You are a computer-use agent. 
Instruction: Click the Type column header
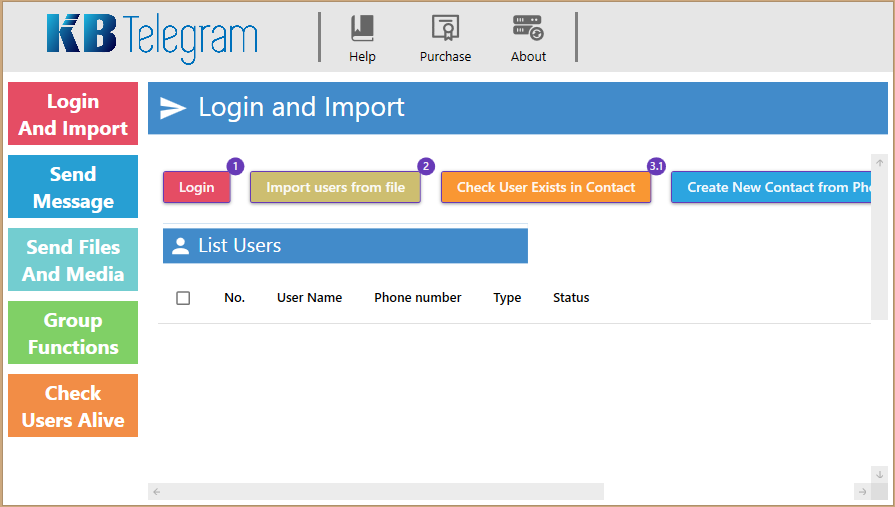click(507, 298)
